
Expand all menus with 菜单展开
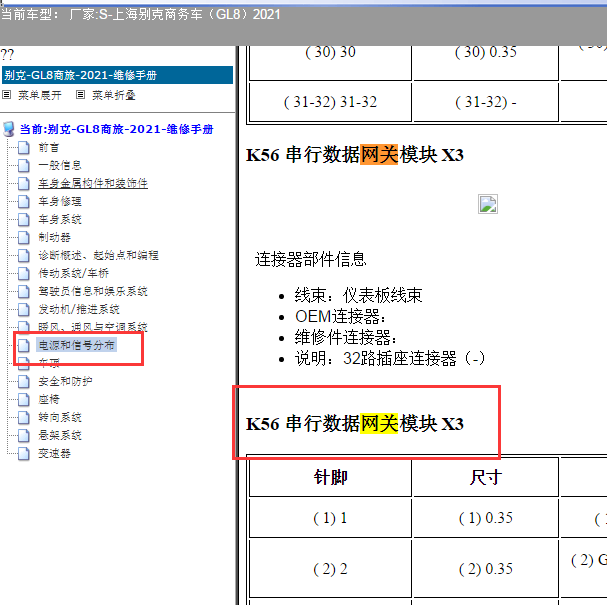[39, 95]
